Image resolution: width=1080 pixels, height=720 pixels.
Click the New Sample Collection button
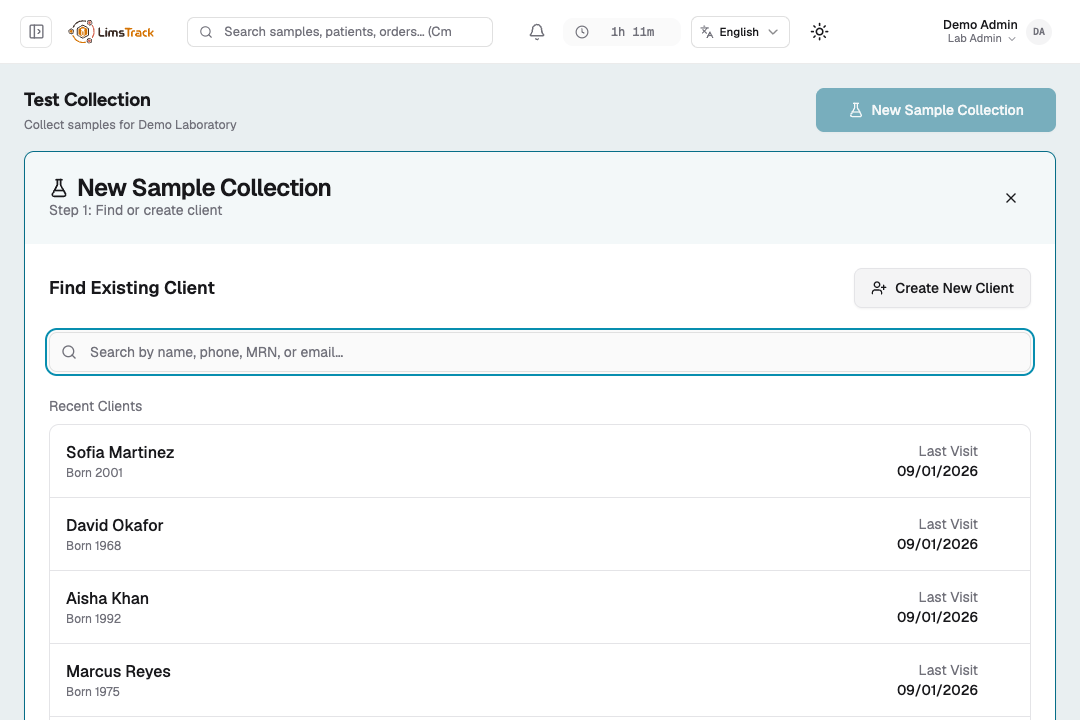click(x=935, y=110)
